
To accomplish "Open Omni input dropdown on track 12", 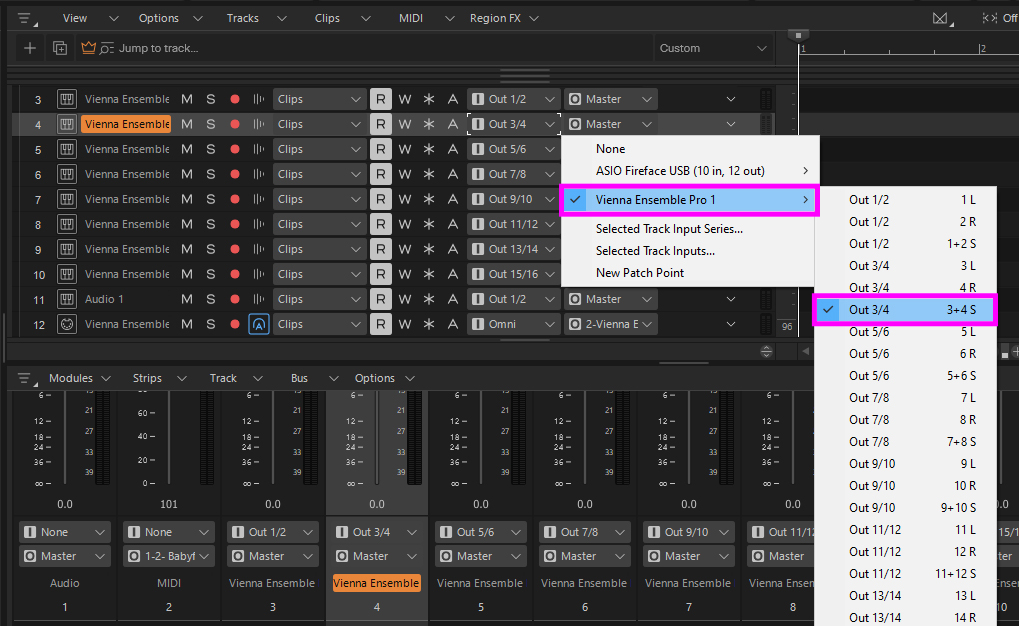I will click(x=513, y=324).
